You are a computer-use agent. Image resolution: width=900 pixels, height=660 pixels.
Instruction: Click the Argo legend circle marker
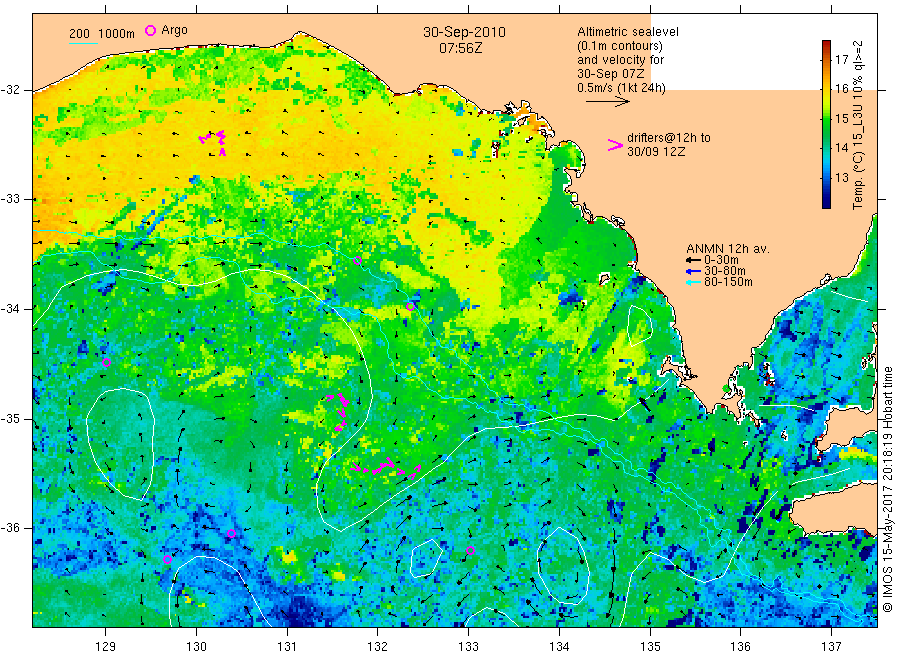click(150, 30)
